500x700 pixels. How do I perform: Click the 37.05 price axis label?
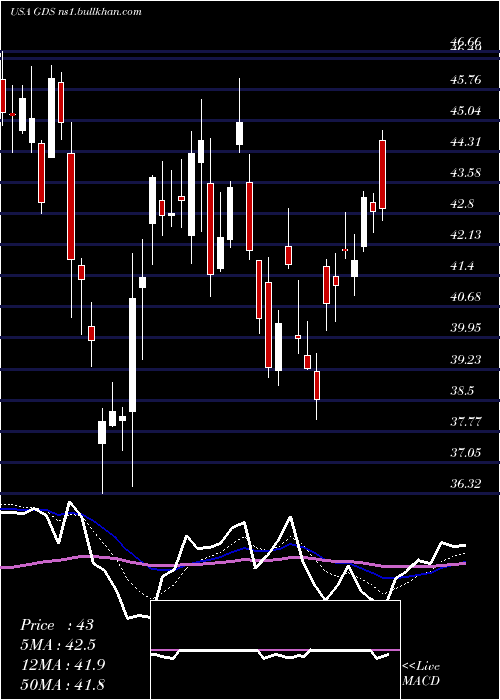tap(466, 453)
